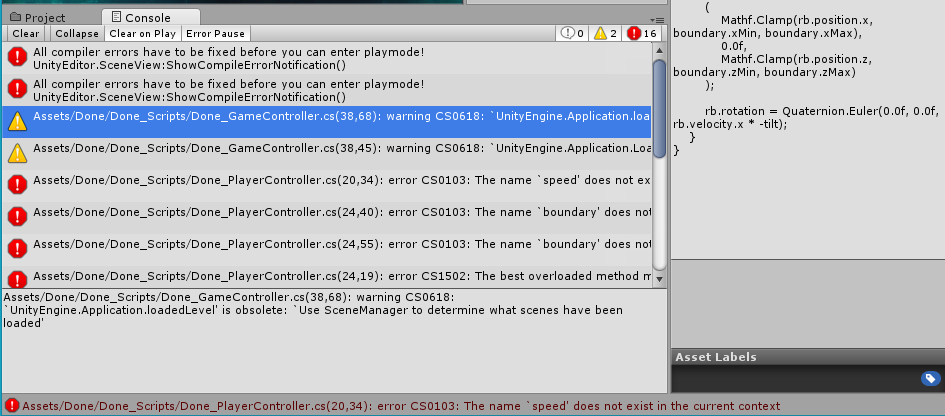Click the rb.rotation Quaternion.Euler code line
The height and width of the screenshot is (416, 945).
(x=805, y=118)
